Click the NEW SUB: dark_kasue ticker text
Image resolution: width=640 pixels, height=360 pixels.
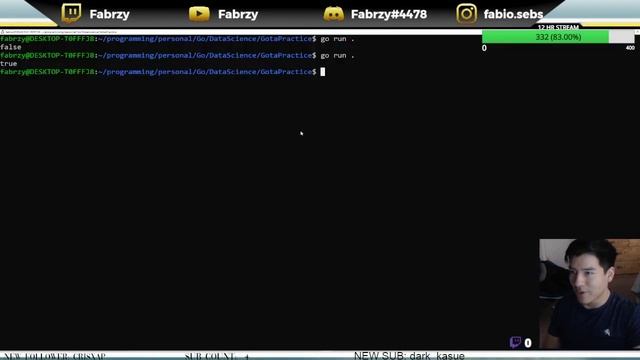point(409,356)
